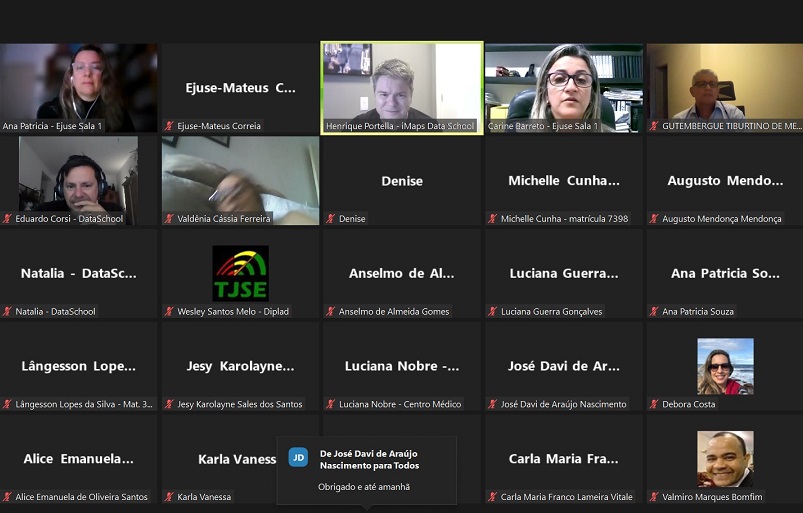
Task: Click the muted mic icon beside Natalia - DataSchool
Action: (x=7, y=312)
